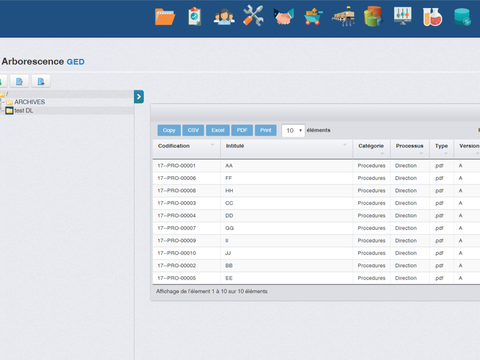Image resolution: width=480 pixels, height=360 pixels.
Task: Sort by Intitulé column
Action: click(286, 149)
